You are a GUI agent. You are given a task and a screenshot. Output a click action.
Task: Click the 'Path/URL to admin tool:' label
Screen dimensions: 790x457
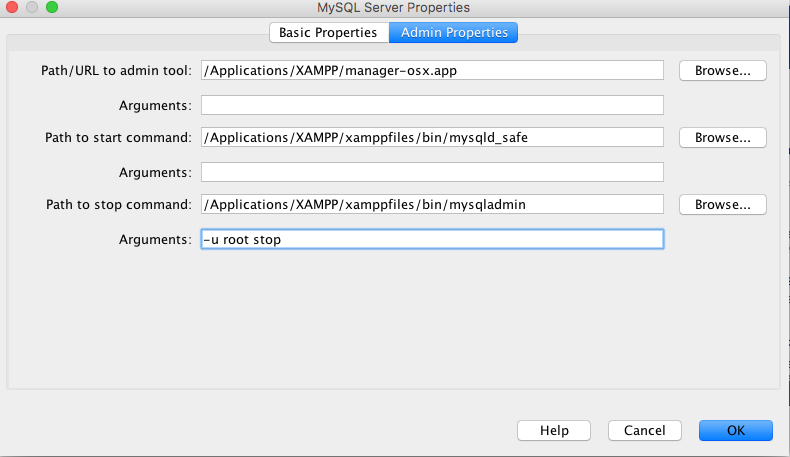tap(116, 71)
